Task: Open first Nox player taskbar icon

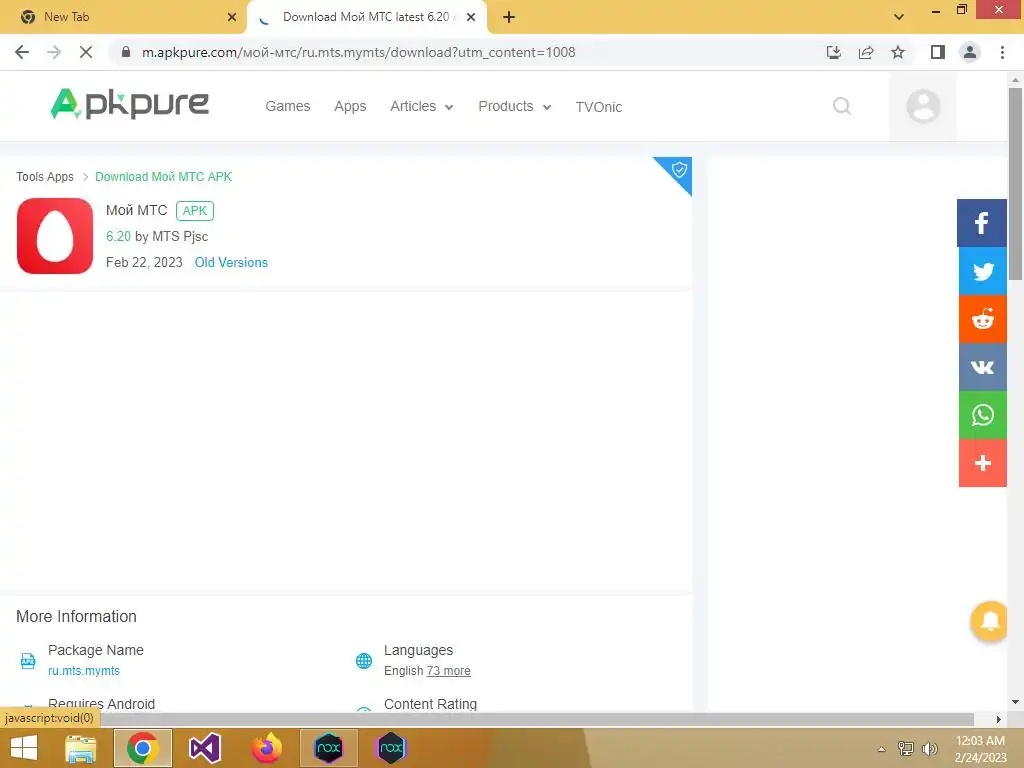Action: pos(328,748)
